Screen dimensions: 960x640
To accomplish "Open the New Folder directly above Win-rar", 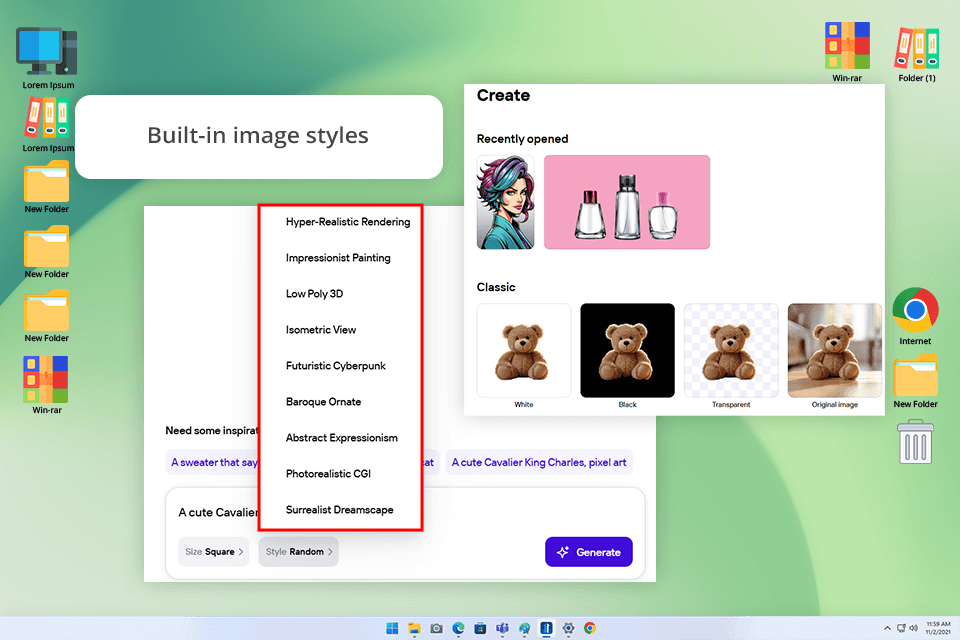I will click(x=47, y=316).
